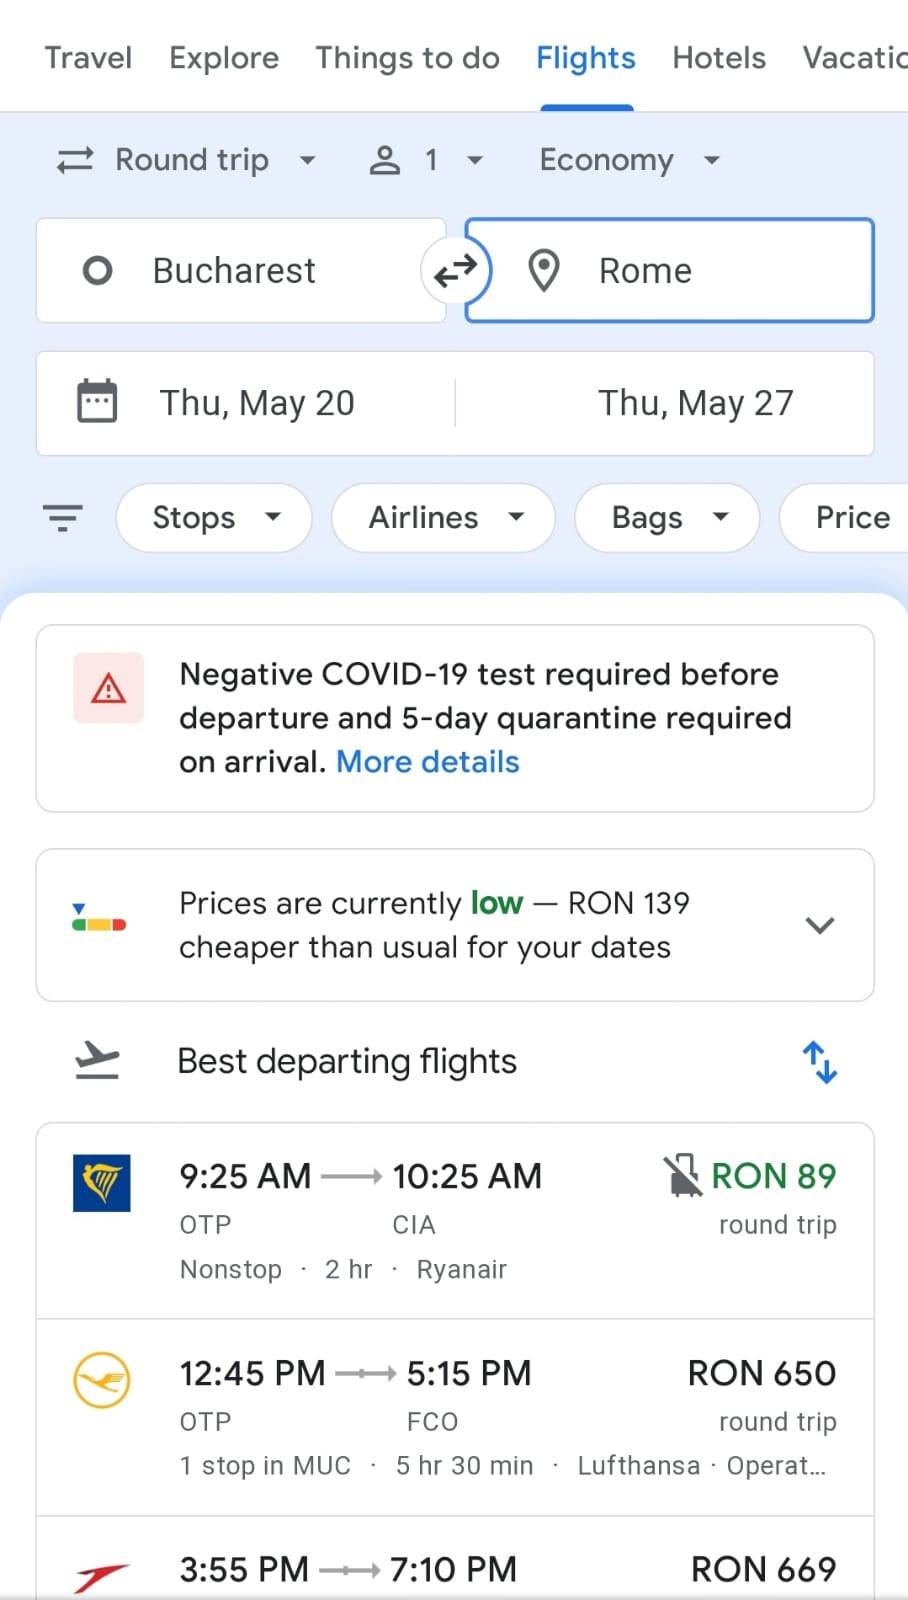Swap origin and destination cities
The image size is (908, 1600).
point(455,271)
